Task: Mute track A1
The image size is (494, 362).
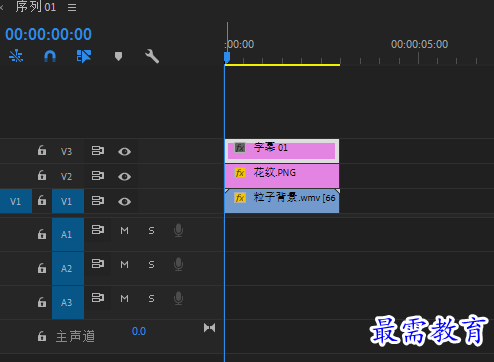Action: [x=124, y=230]
